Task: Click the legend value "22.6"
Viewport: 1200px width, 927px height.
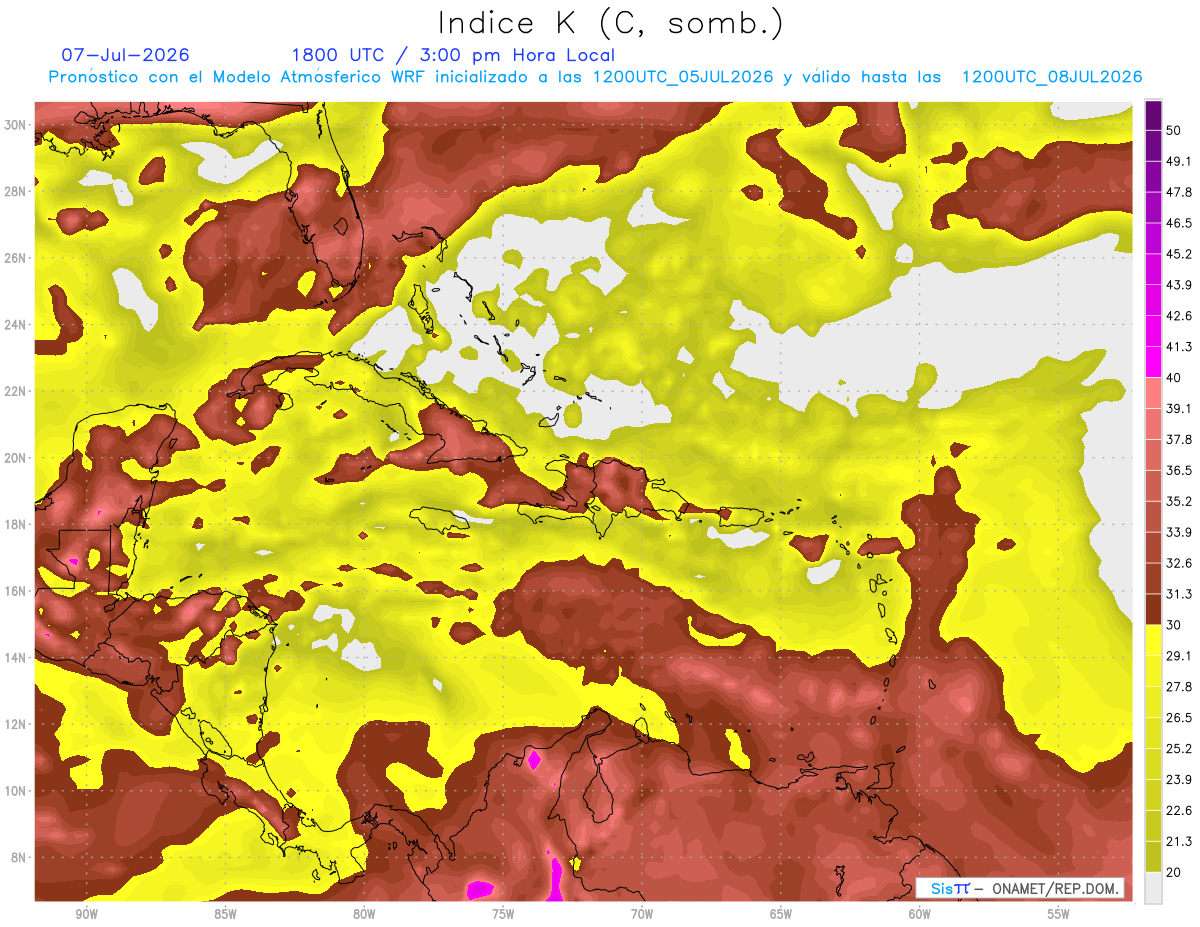Action: (1179, 810)
